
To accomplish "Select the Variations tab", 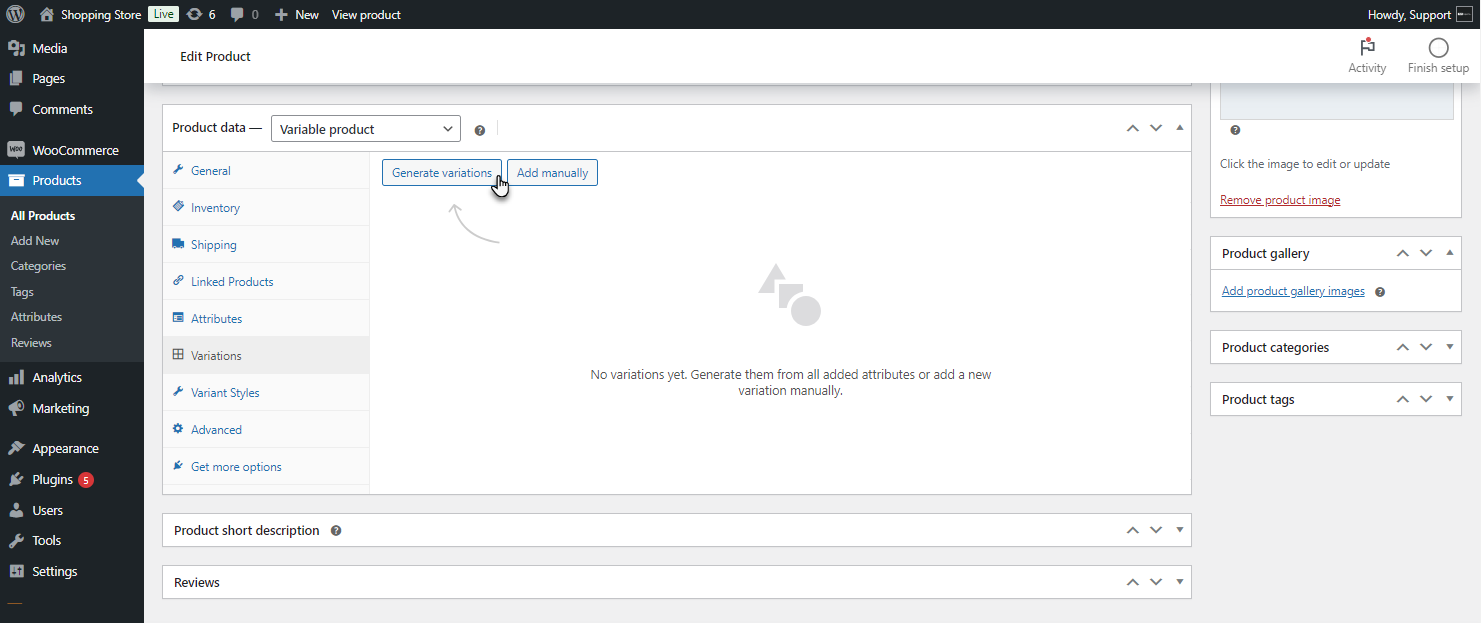I will click(x=266, y=356).
